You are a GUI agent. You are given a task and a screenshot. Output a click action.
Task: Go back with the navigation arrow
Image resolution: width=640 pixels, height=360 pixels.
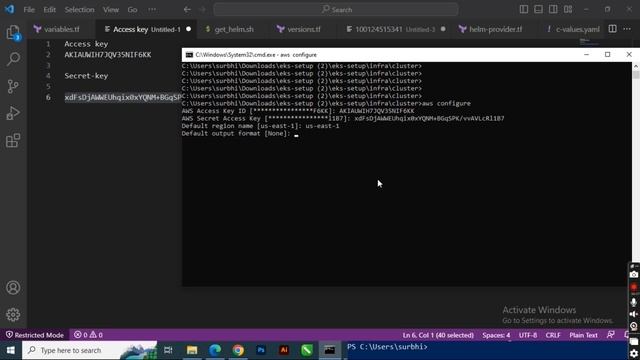pyautogui.click(x=187, y=9)
